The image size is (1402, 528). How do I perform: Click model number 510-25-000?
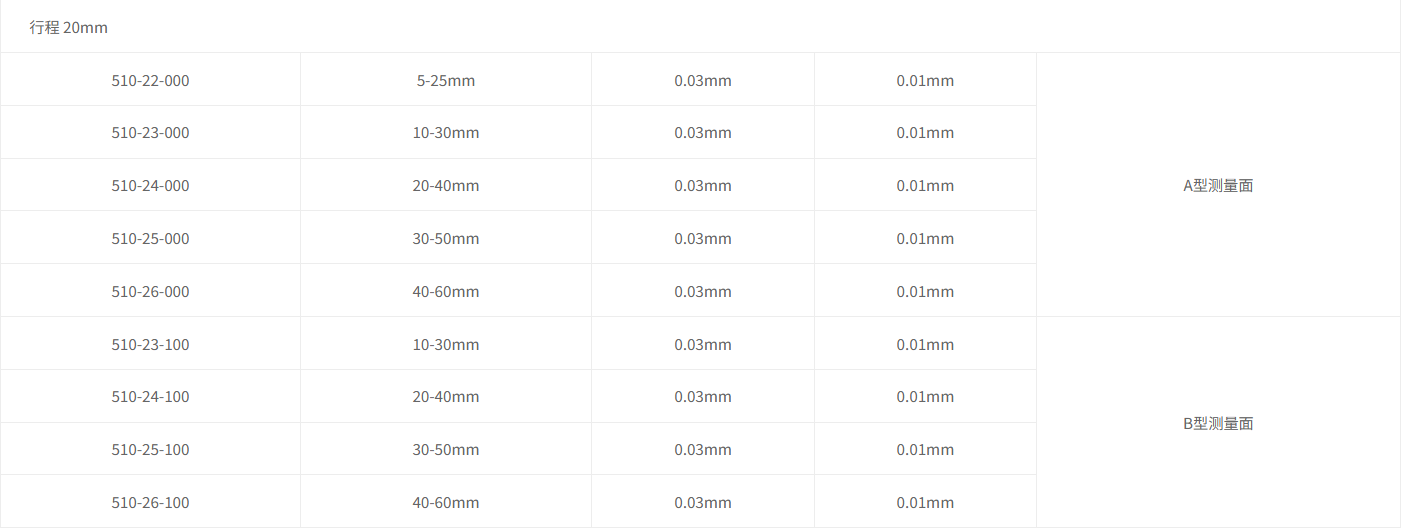point(150,239)
